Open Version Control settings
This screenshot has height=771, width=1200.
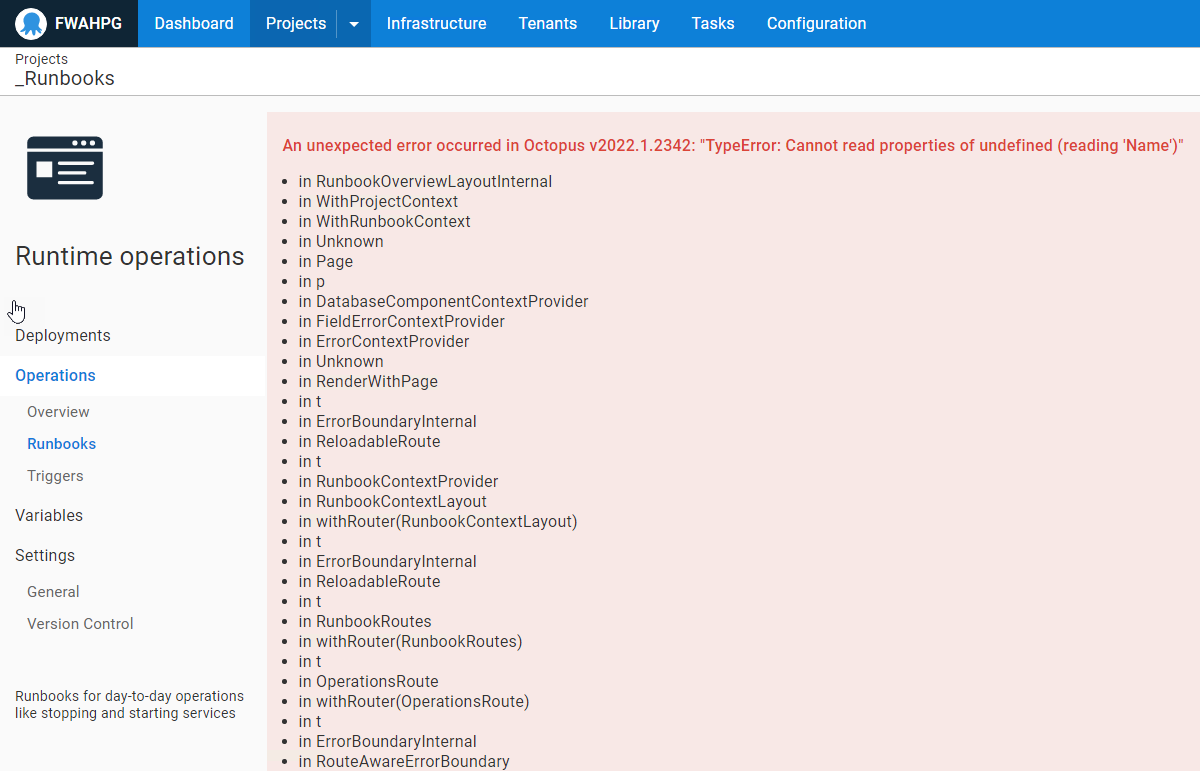coord(80,623)
